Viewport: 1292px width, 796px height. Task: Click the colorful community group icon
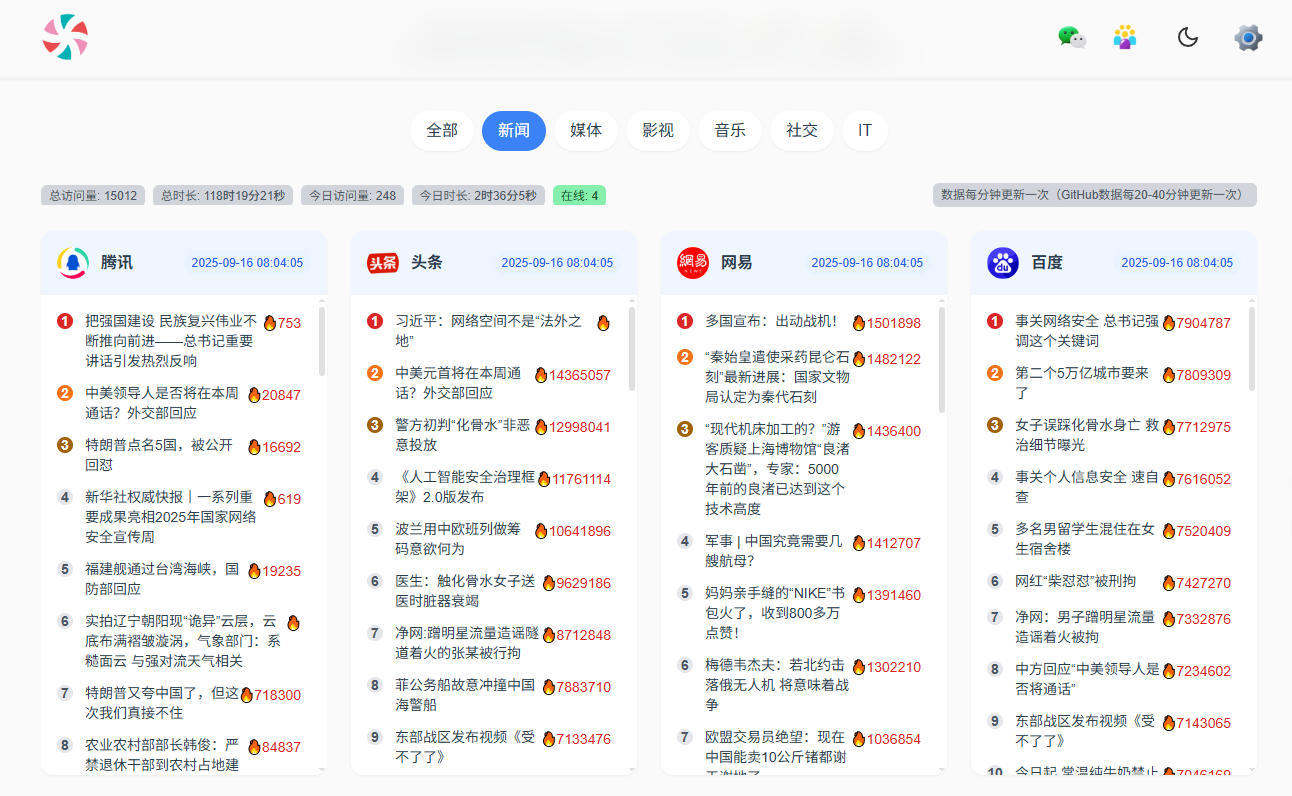[1125, 37]
